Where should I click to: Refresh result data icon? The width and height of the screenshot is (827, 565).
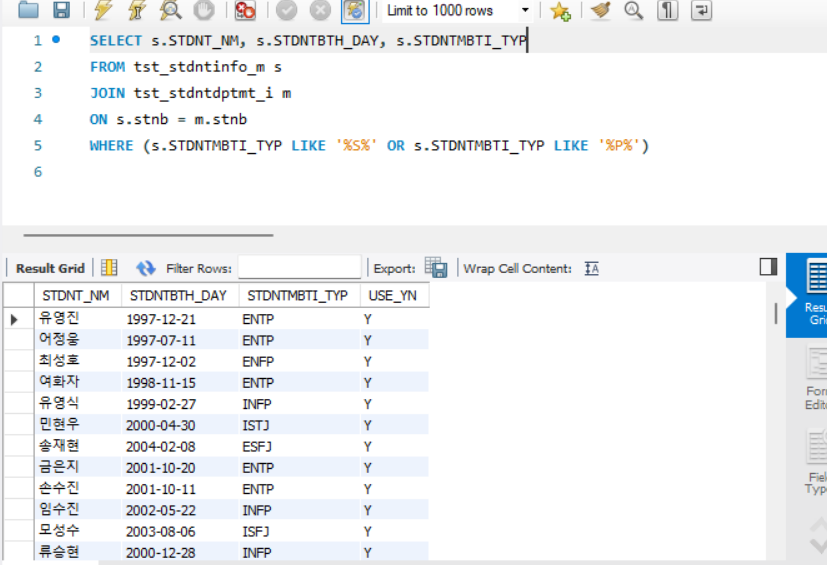[x=146, y=268]
